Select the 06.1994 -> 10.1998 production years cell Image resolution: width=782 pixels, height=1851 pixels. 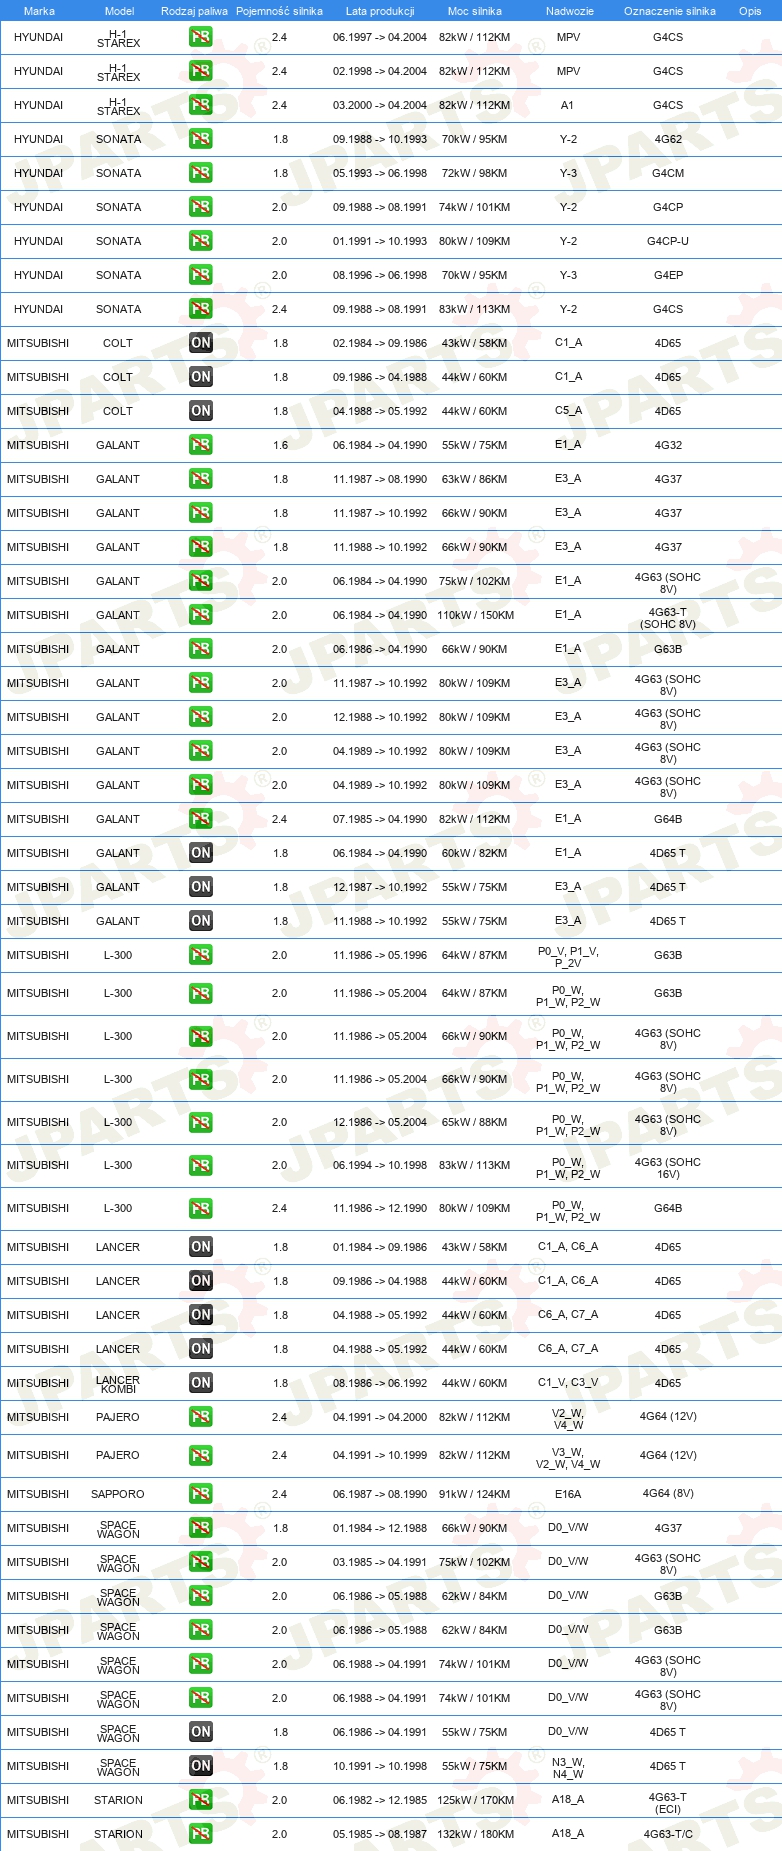[380, 1165]
